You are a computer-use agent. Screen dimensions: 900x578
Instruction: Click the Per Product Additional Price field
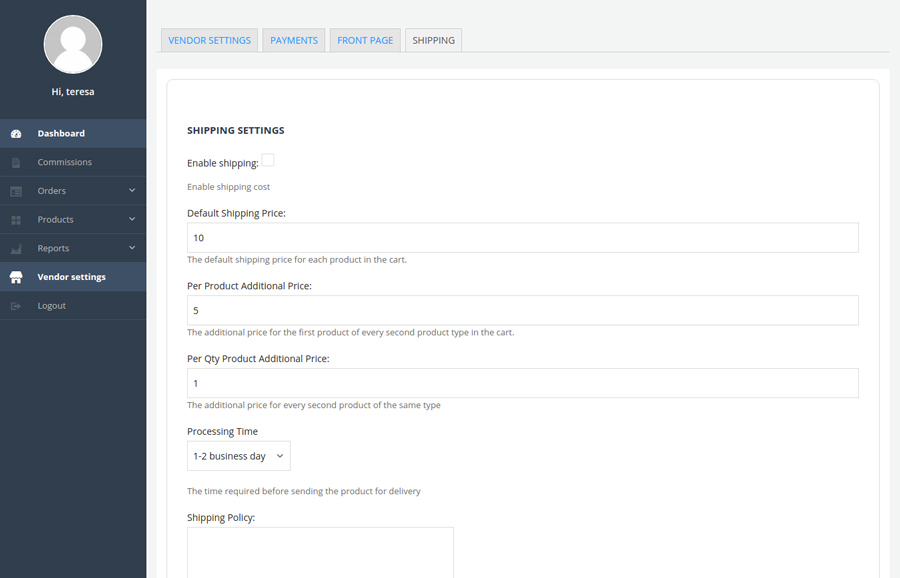point(522,310)
